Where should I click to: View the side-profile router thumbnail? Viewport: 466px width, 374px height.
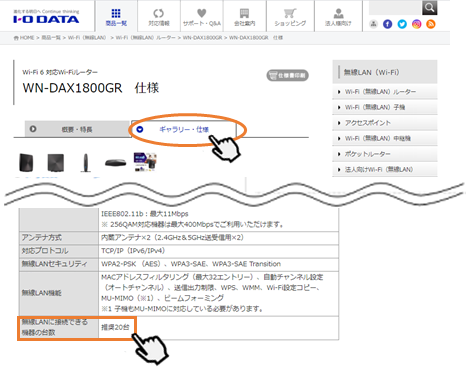(86, 162)
